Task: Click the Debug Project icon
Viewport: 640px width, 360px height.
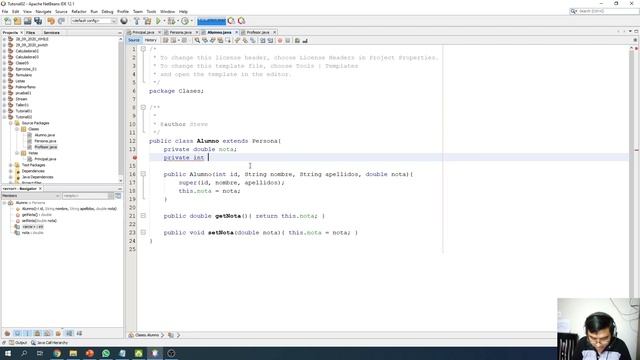Action: click(171, 21)
